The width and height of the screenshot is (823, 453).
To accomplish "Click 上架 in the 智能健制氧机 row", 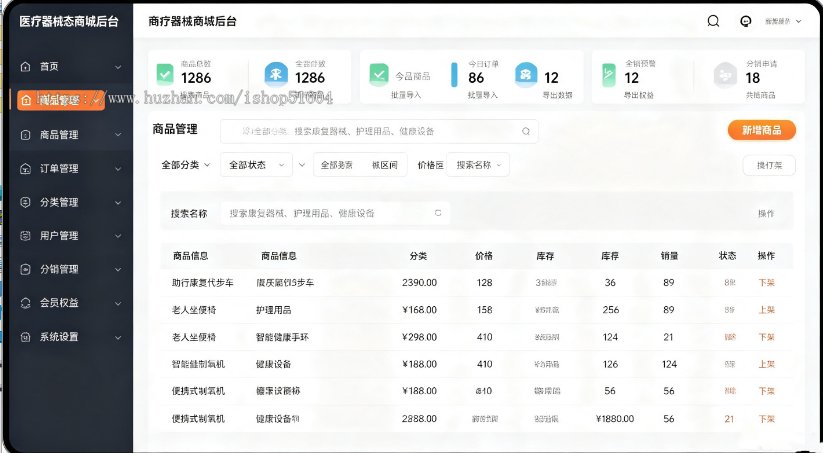I will [766, 364].
